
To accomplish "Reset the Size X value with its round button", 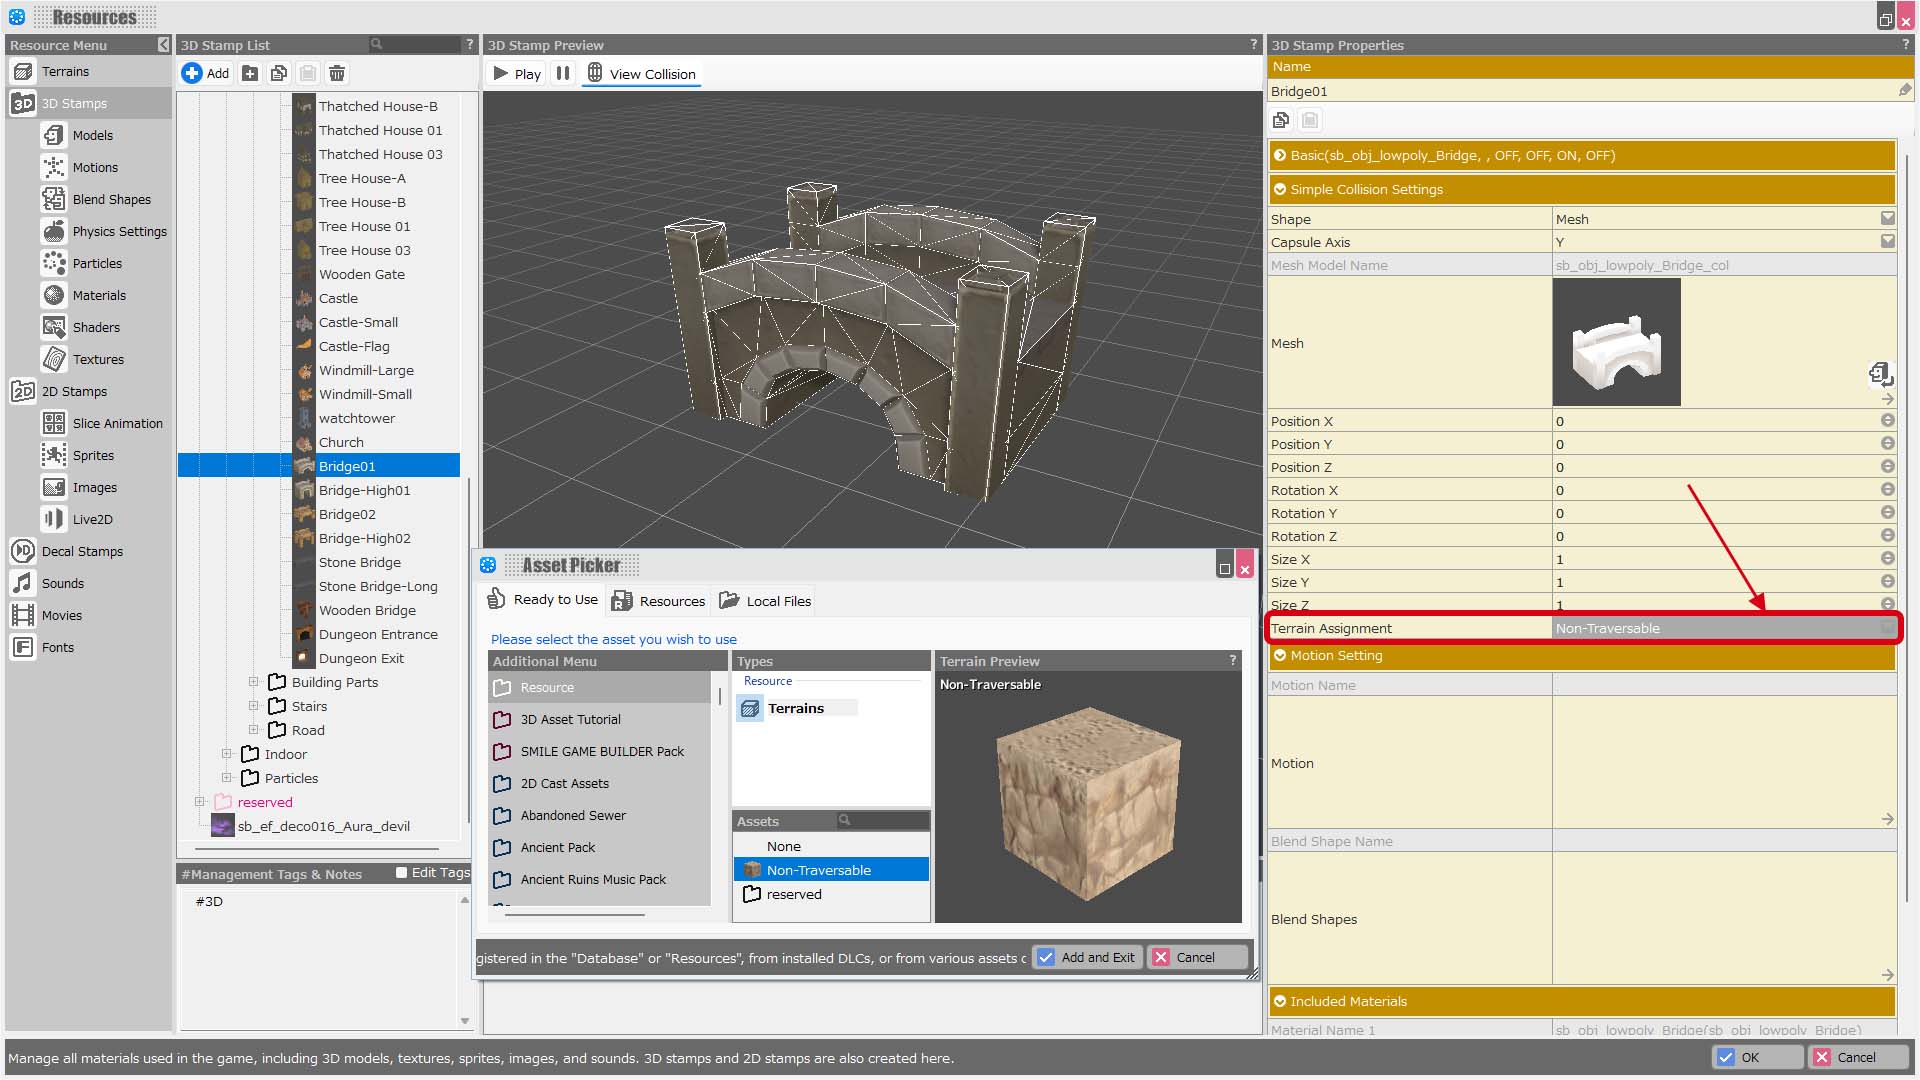I will tap(1887, 558).
